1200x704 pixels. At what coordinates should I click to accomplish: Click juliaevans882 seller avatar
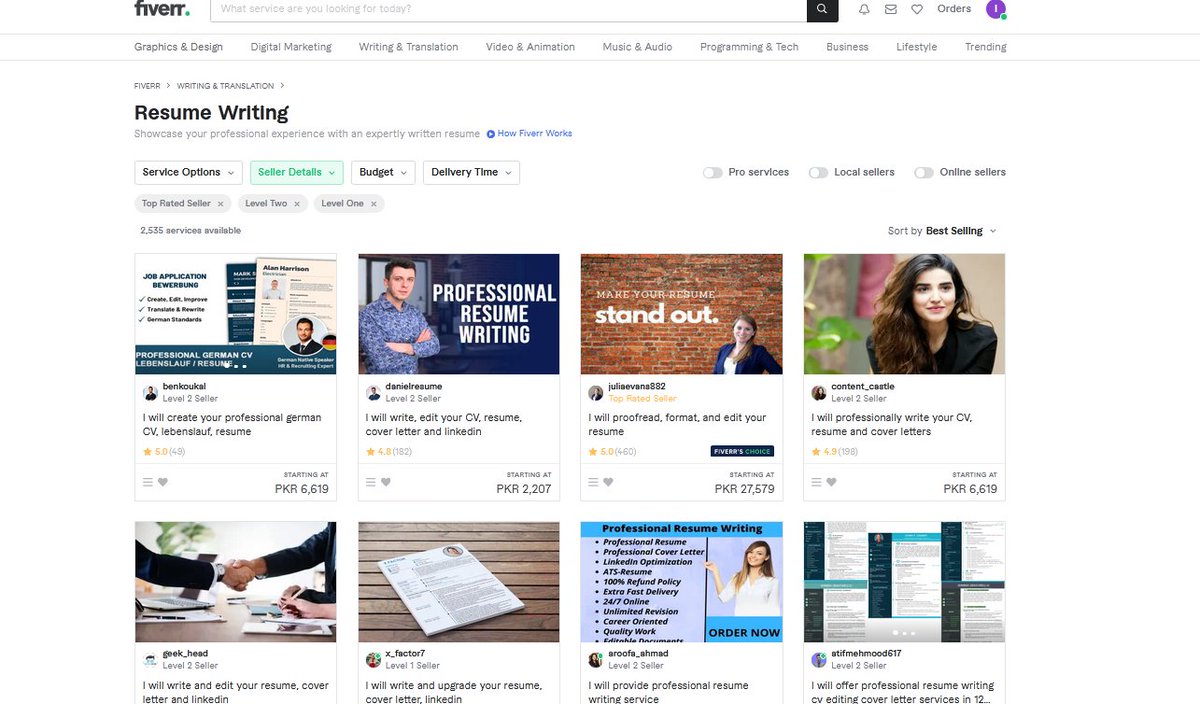(x=596, y=392)
